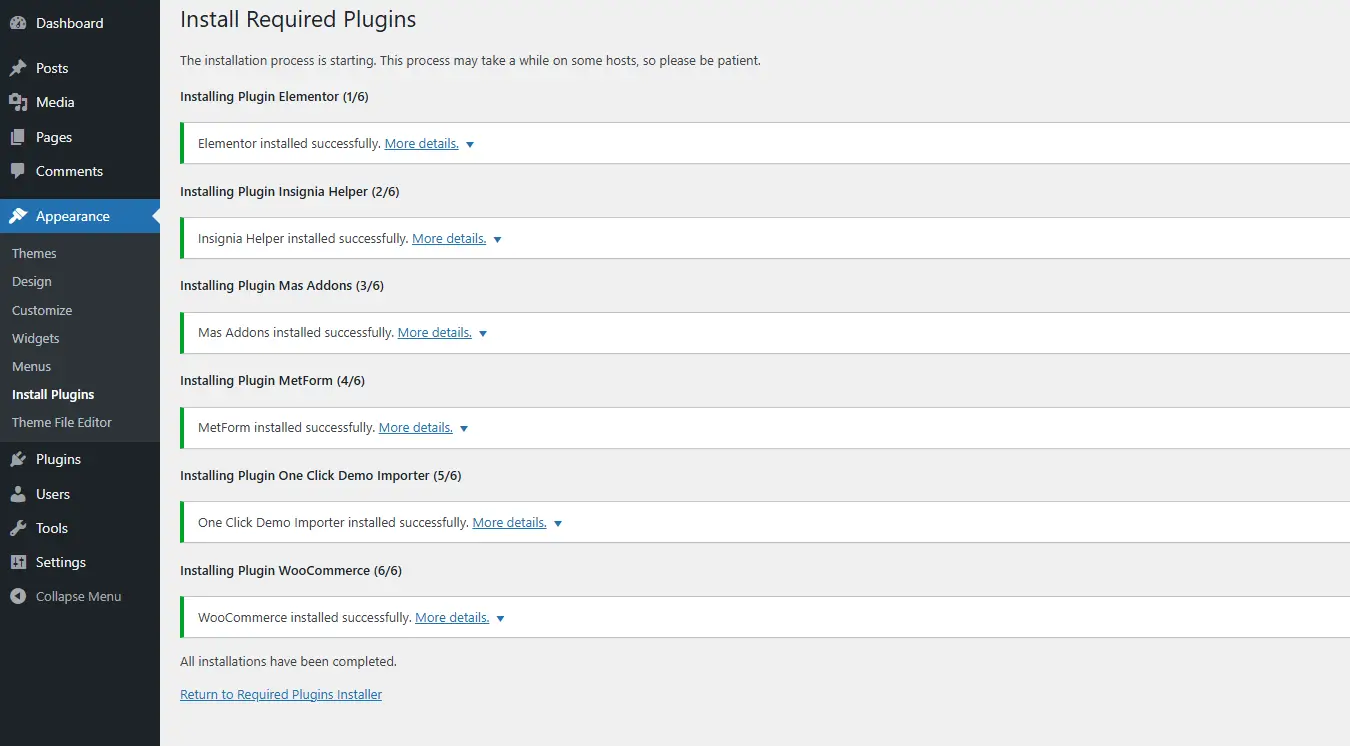The image size is (1350, 746).
Task: Click the Comments bubble icon
Action: [x=18, y=171]
